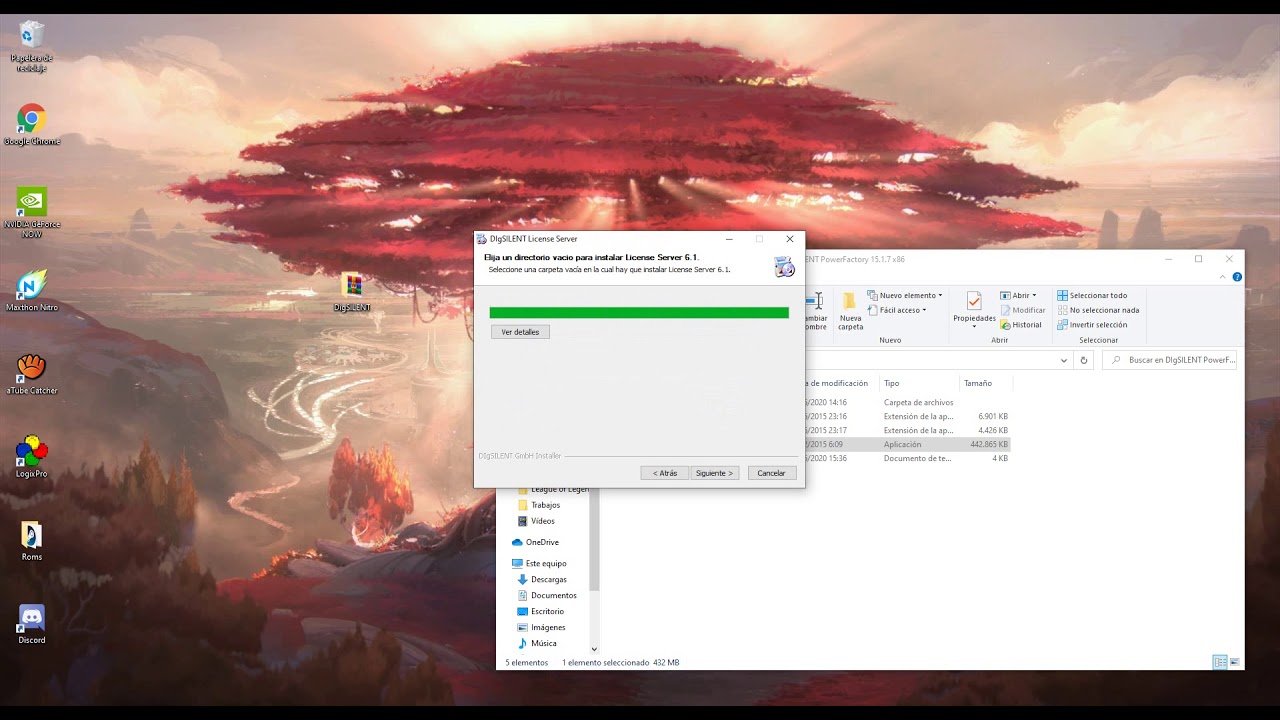Open OneDrive in the navigation pane

point(535,542)
